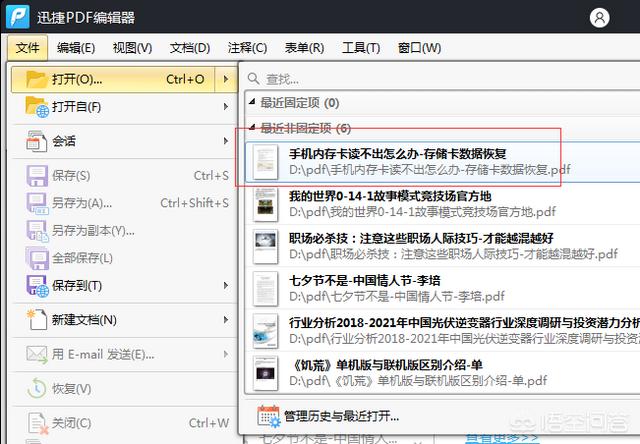Click the 关闭(C) document icon
640x444 pixels.
[x=37, y=423]
